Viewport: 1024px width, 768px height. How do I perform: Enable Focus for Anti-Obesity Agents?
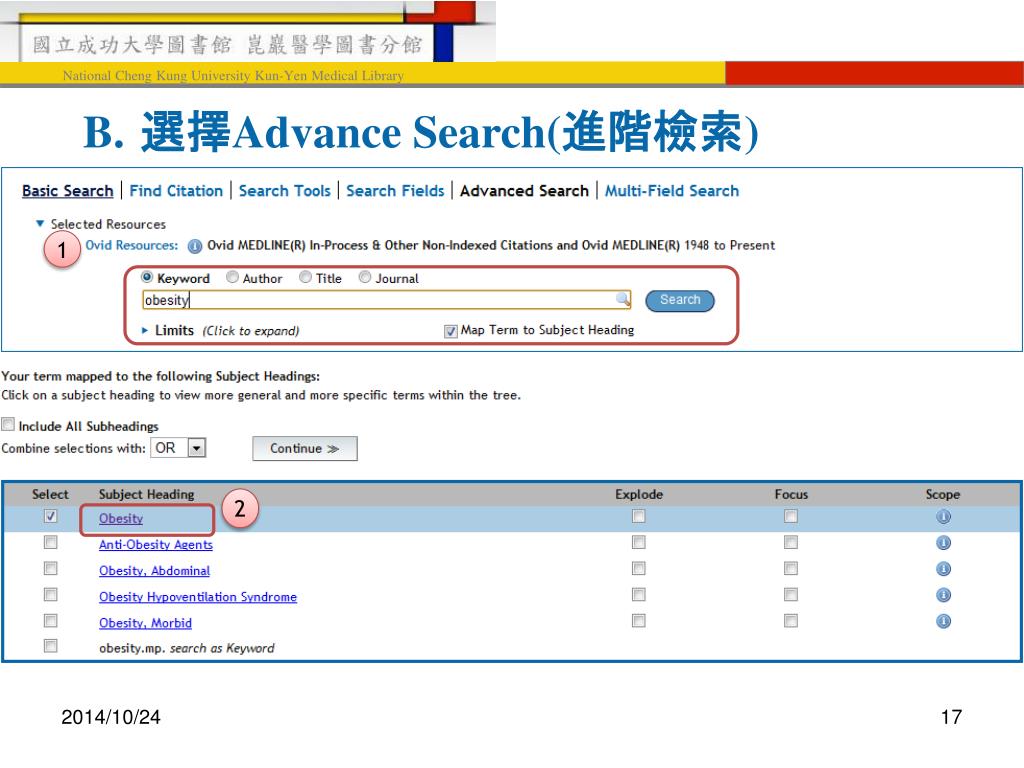[x=791, y=542]
